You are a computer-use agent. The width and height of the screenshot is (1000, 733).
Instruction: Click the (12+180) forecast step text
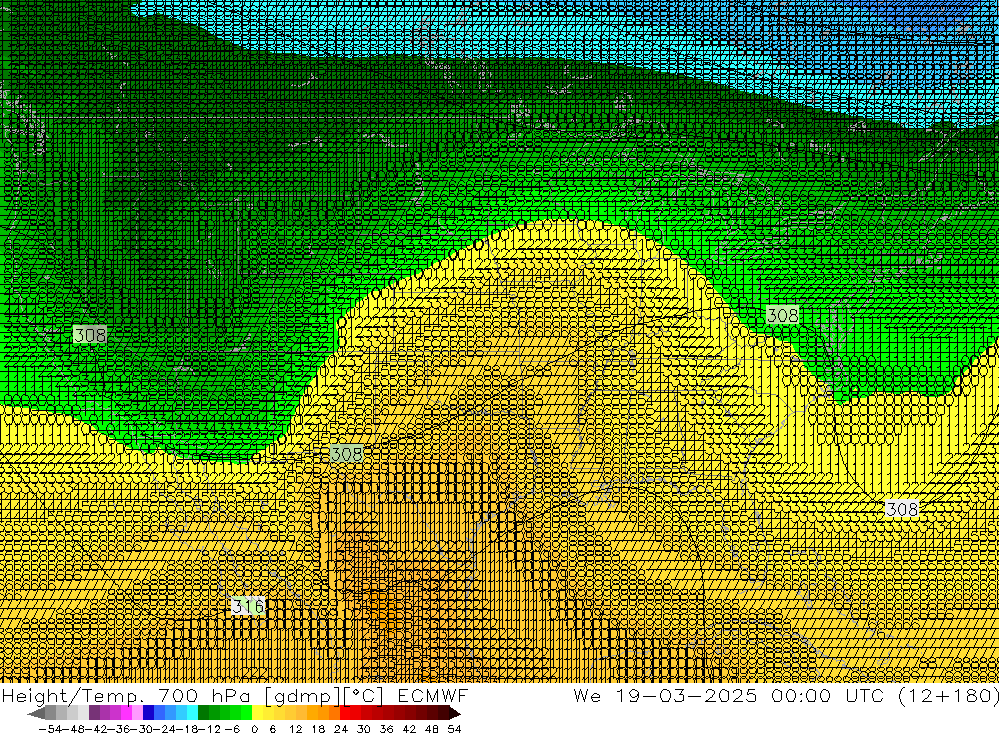click(x=949, y=695)
